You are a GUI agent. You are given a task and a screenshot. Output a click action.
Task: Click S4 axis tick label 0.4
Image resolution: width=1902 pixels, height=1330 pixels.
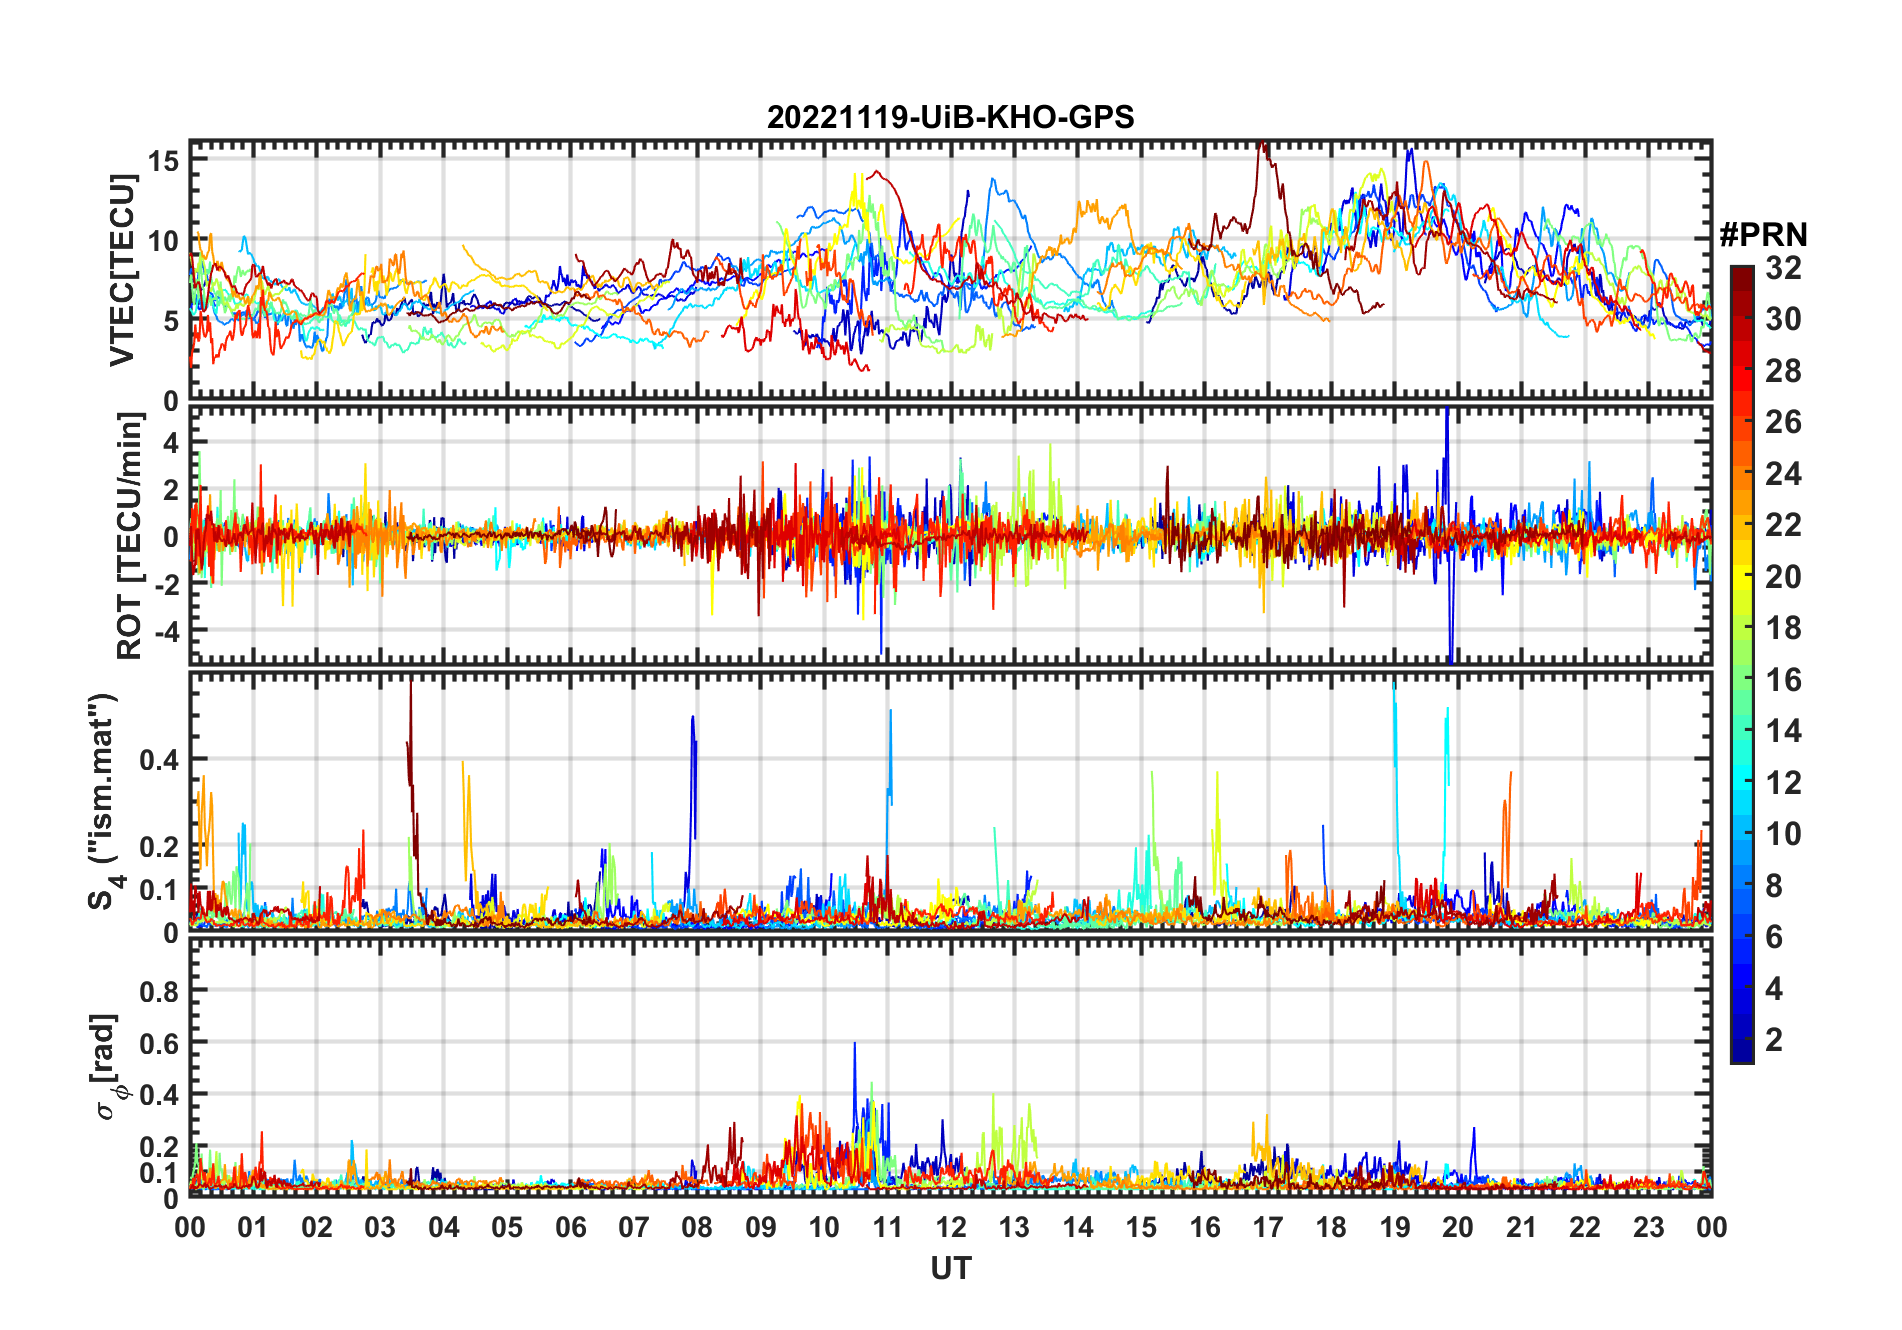[160, 760]
